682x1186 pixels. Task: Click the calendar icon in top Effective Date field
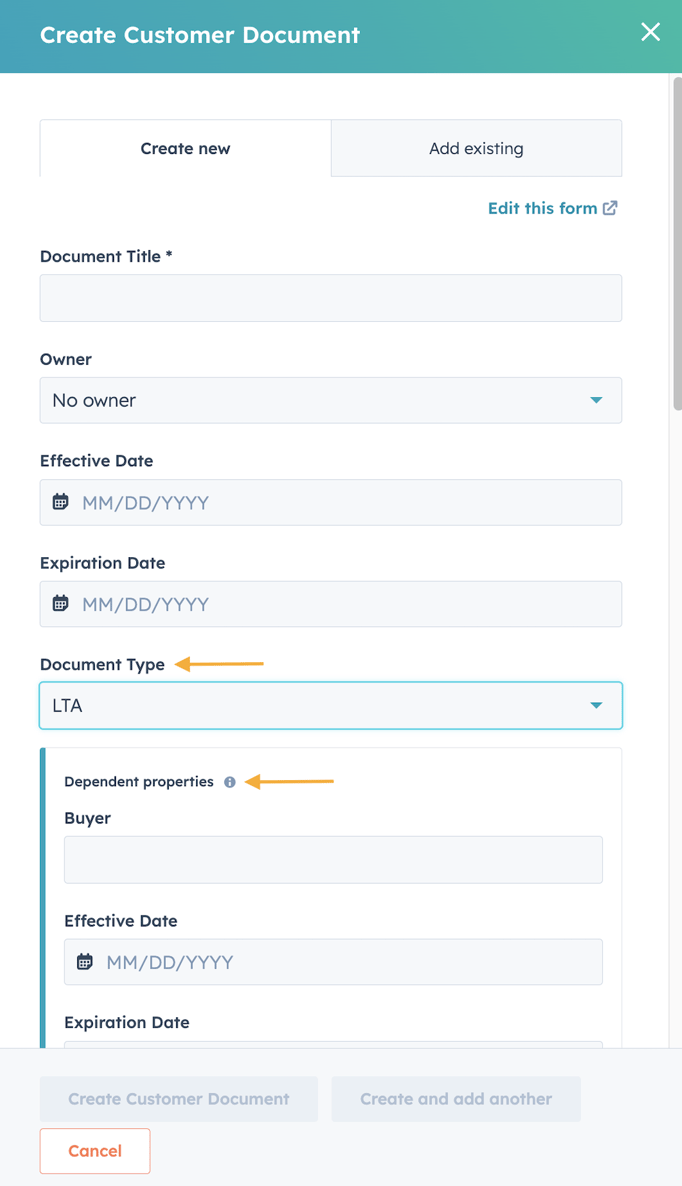tap(60, 501)
